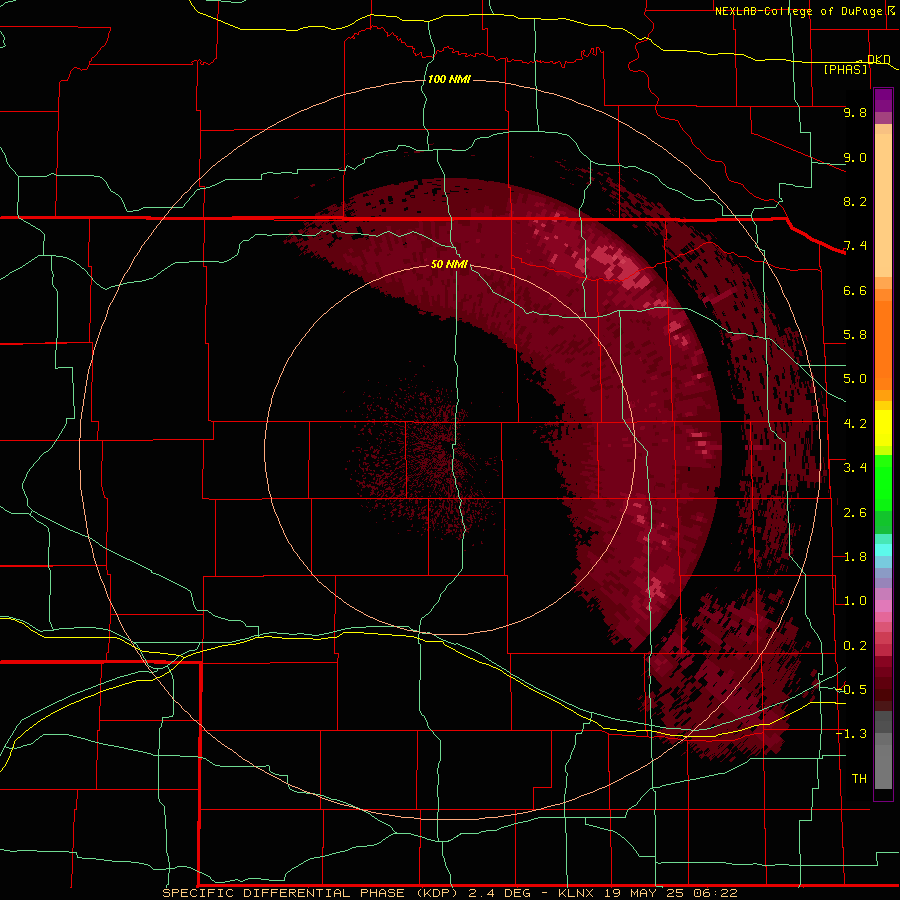This screenshot has width=900, height=900.
Task: Click the -1.3 value on color scale
Action: pyautogui.click(x=851, y=734)
